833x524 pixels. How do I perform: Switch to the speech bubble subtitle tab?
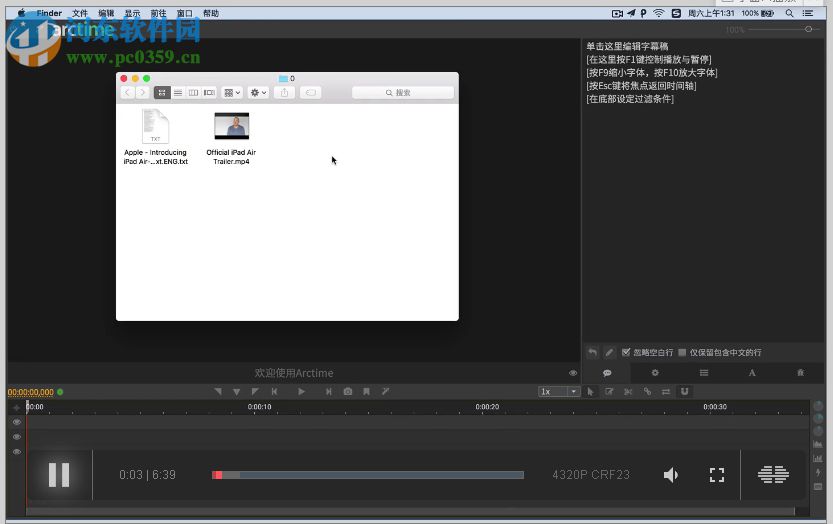click(x=607, y=373)
